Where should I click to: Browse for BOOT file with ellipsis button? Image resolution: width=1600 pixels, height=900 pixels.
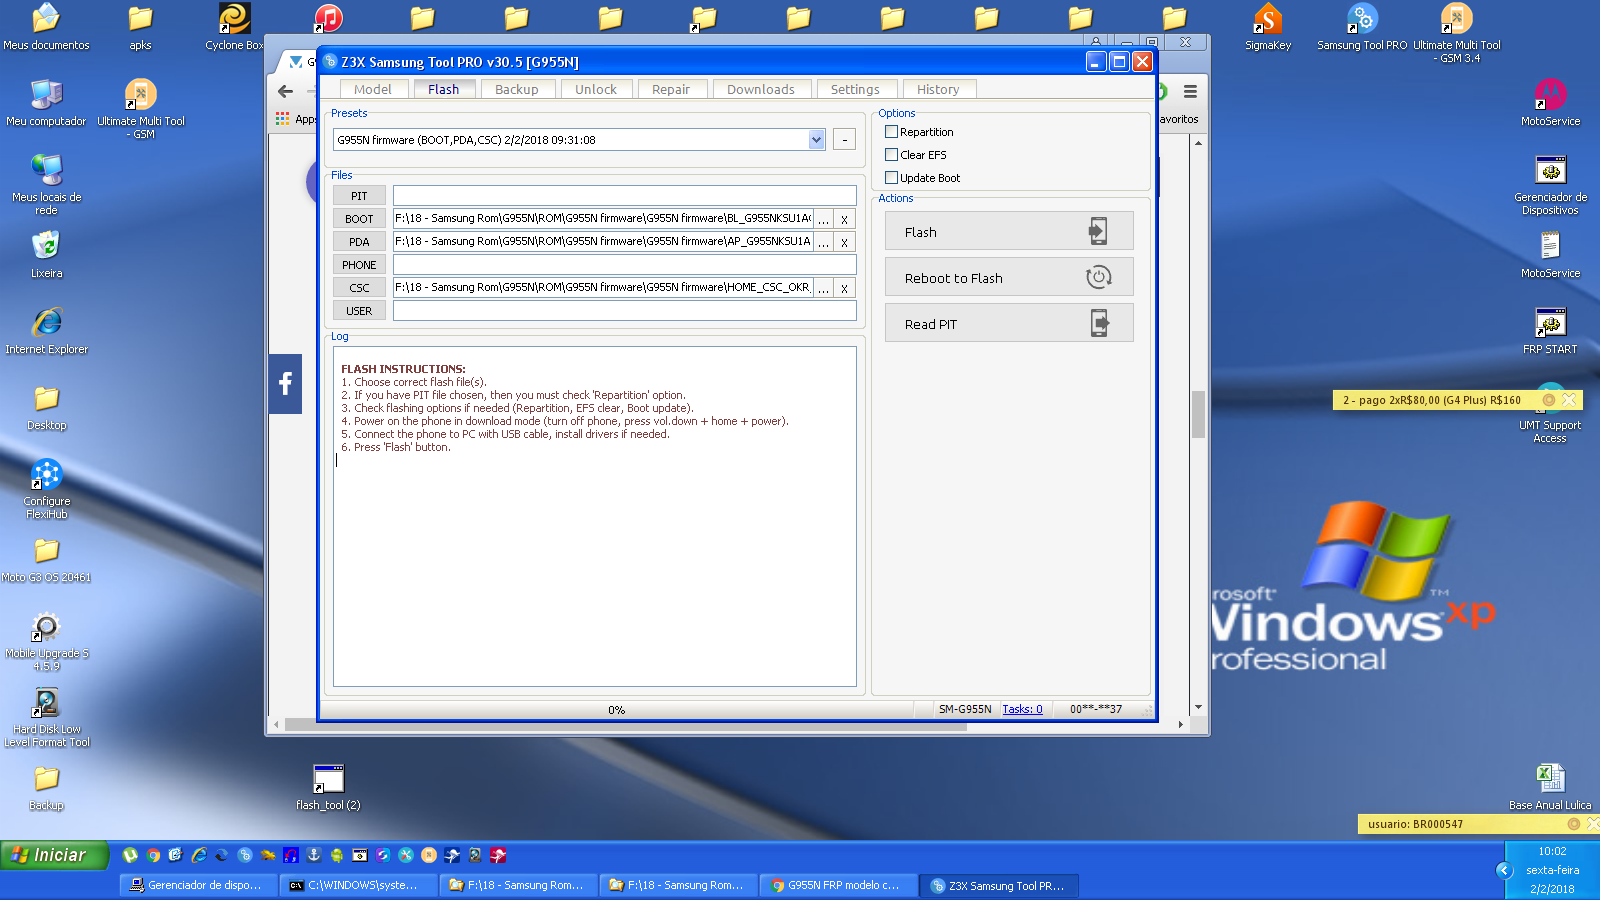pyautogui.click(x=823, y=219)
